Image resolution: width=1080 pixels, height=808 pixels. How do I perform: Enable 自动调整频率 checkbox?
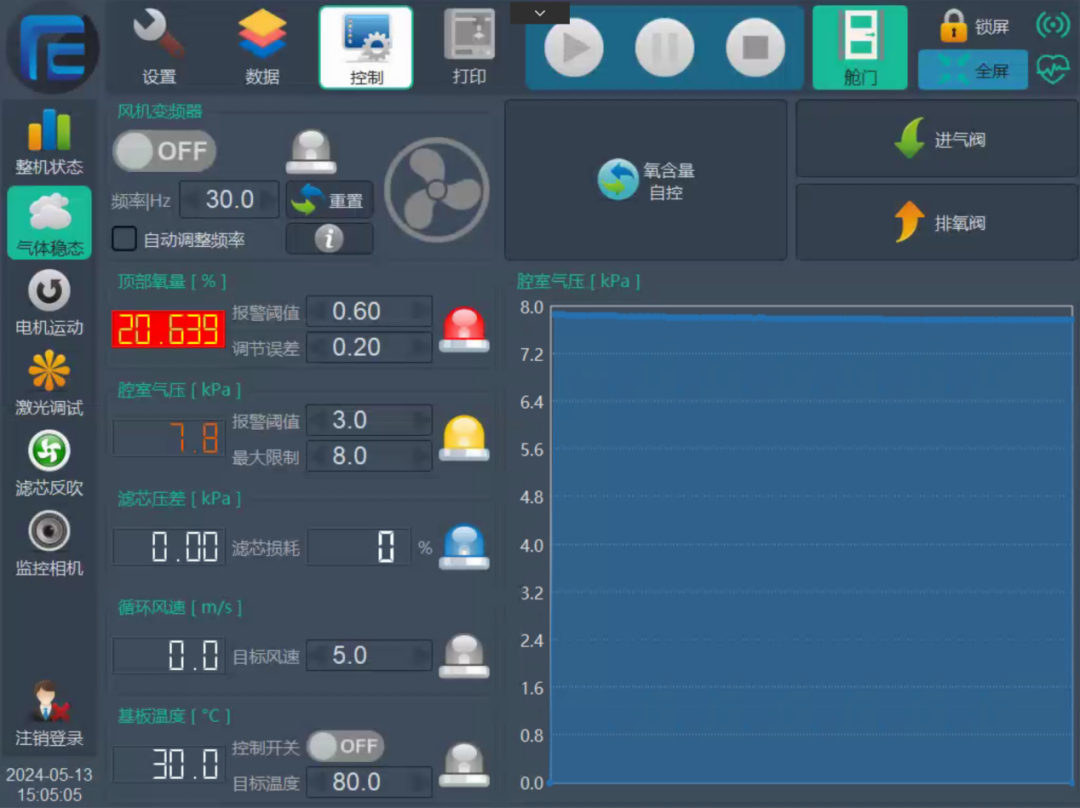tap(125, 239)
